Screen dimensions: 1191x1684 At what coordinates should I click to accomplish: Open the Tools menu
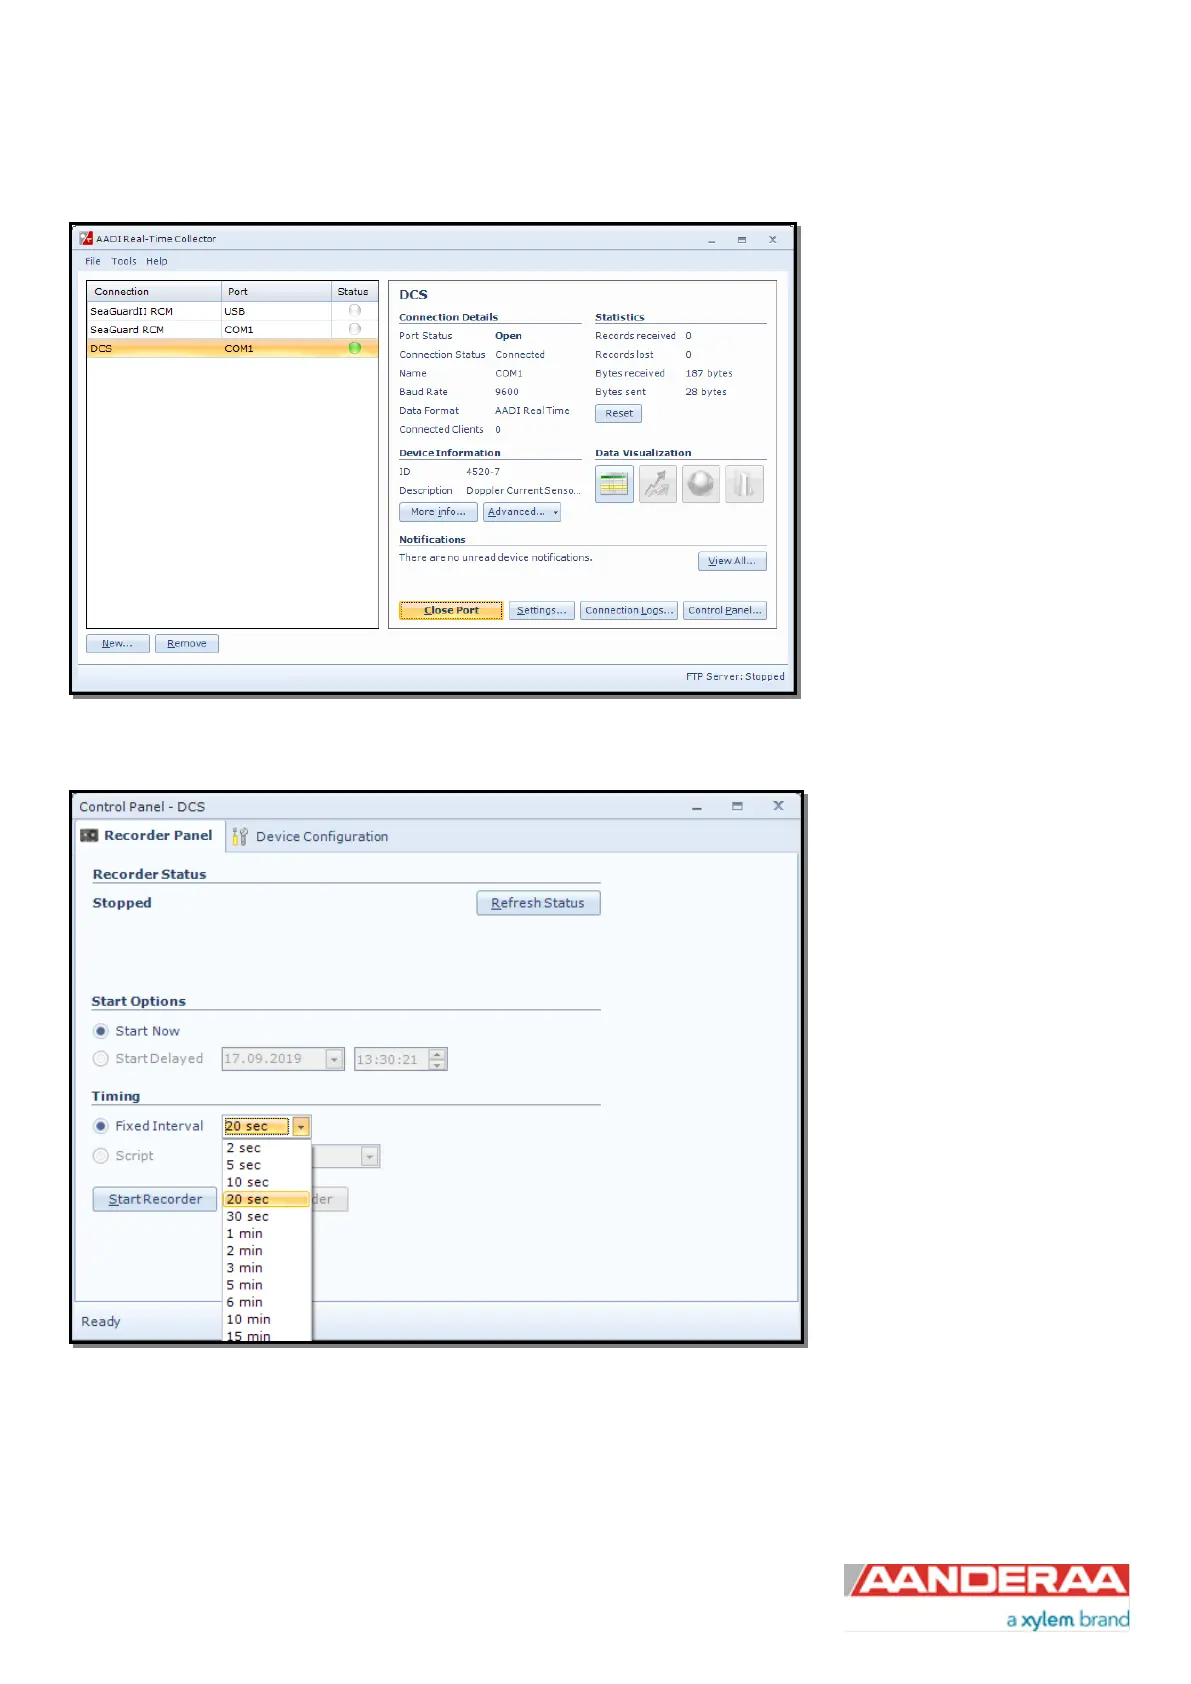pos(124,261)
